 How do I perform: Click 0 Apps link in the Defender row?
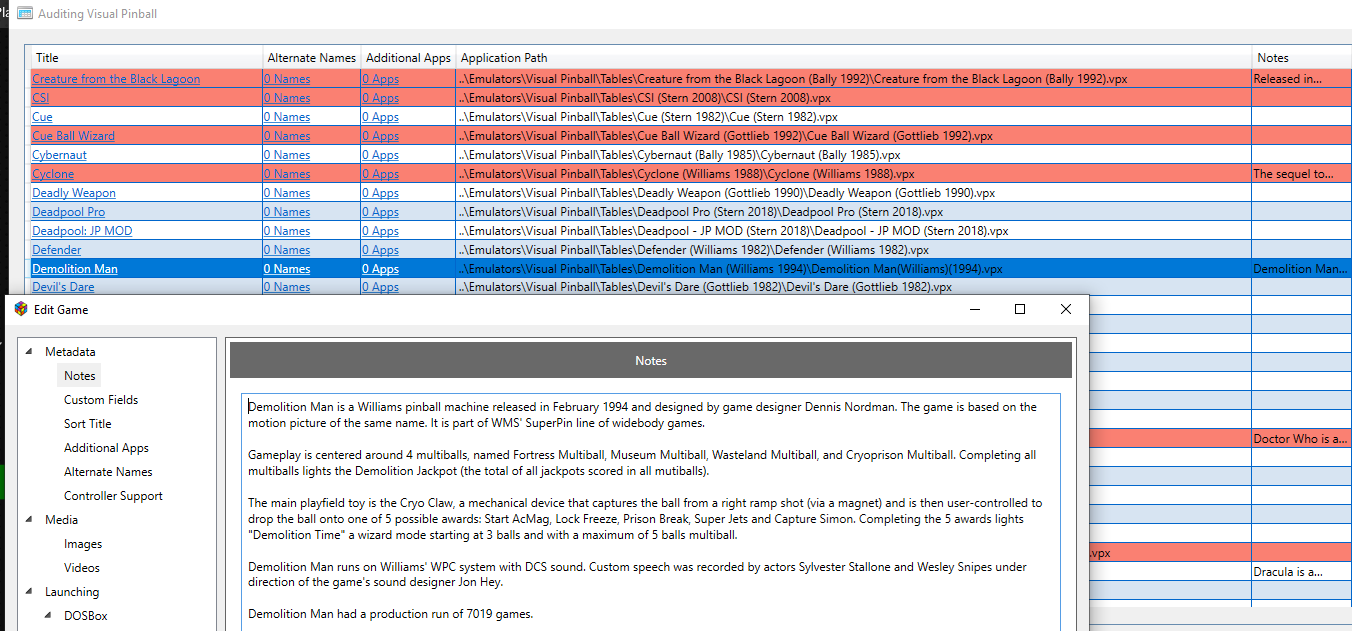coord(380,250)
